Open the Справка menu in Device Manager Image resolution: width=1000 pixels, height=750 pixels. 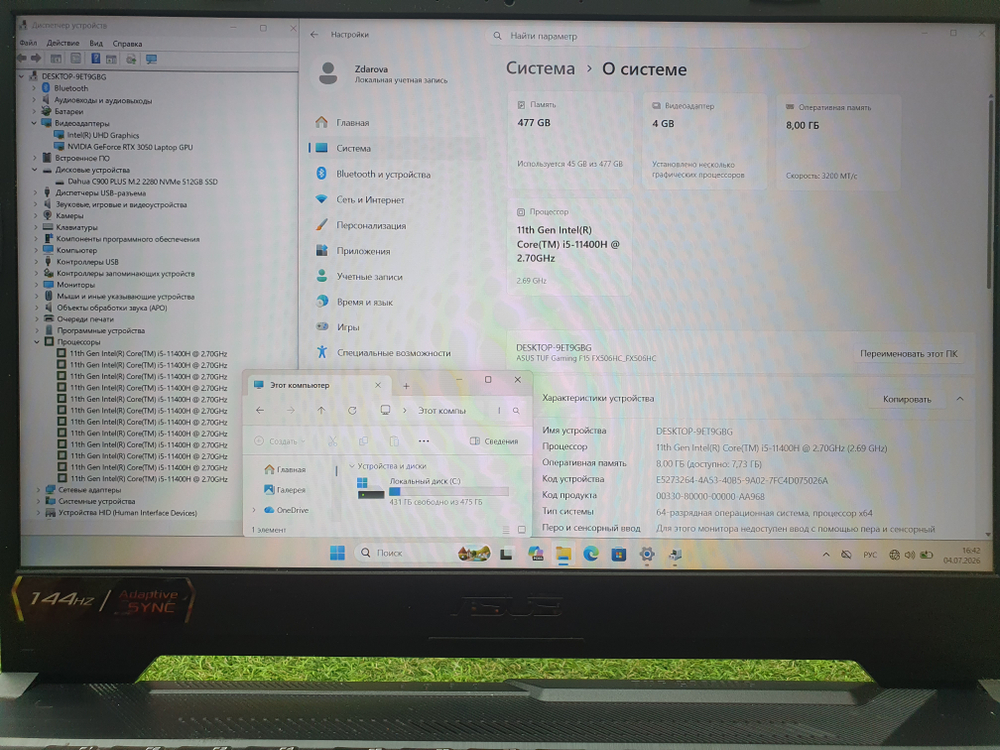(127, 44)
